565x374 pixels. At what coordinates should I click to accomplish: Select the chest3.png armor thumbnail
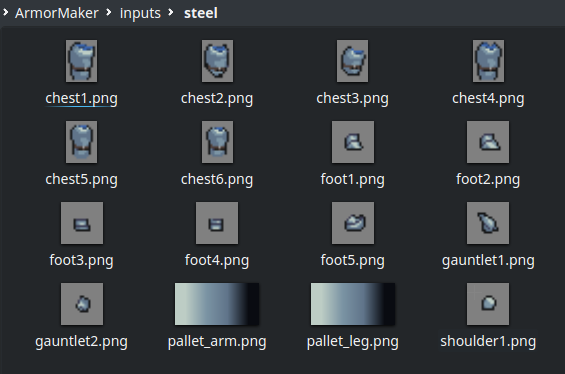[x=352, y=61]
